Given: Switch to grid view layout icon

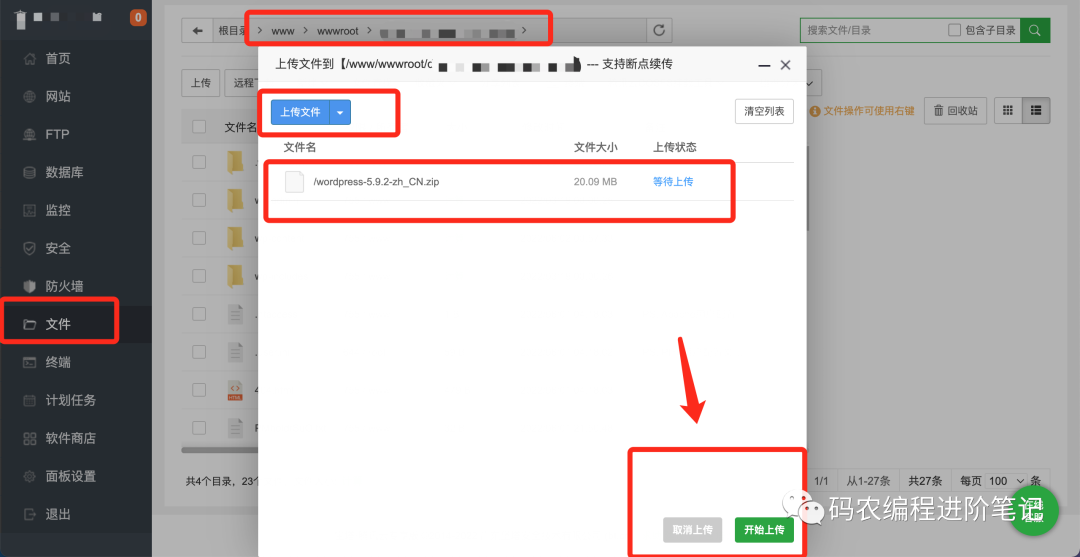Looking at the screenshot, I should click(x=1008, y=110).
